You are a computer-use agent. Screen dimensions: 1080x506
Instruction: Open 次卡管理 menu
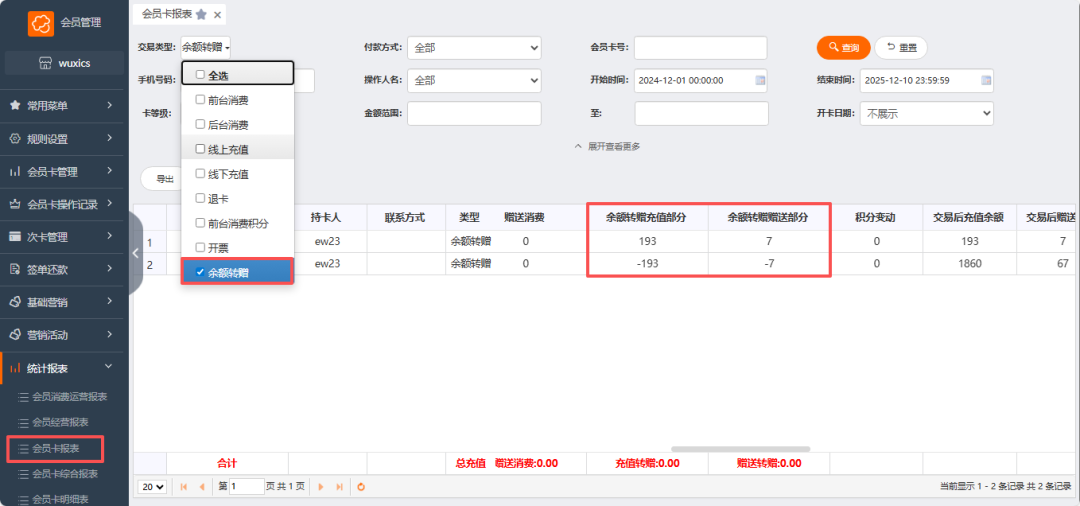[x=64, y=237]
